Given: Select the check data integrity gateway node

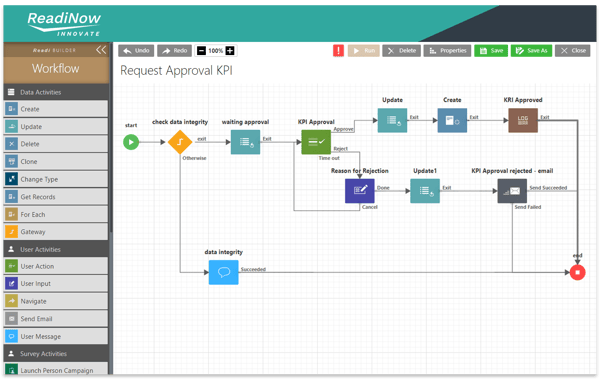Looking at the screenshot, I should [x=180, y=142].
